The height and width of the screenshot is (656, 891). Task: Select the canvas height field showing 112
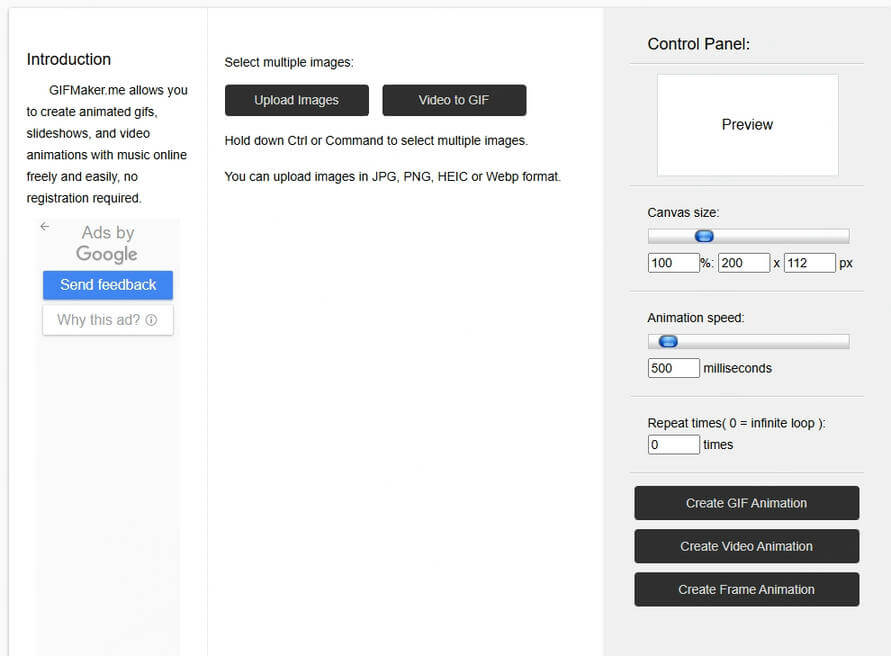(x=809, y=263)
